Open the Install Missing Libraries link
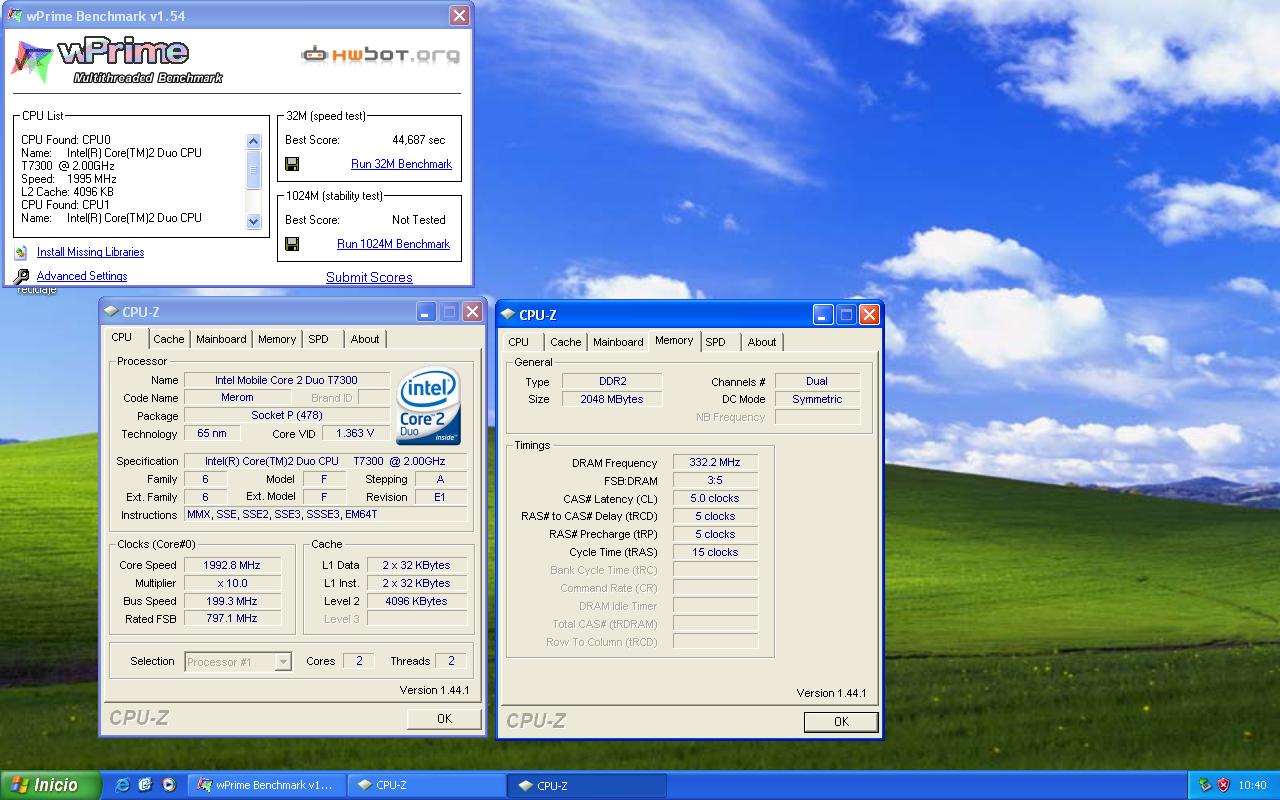The width and height of the screenshot is (1280, 800). [x=90, y=252]
